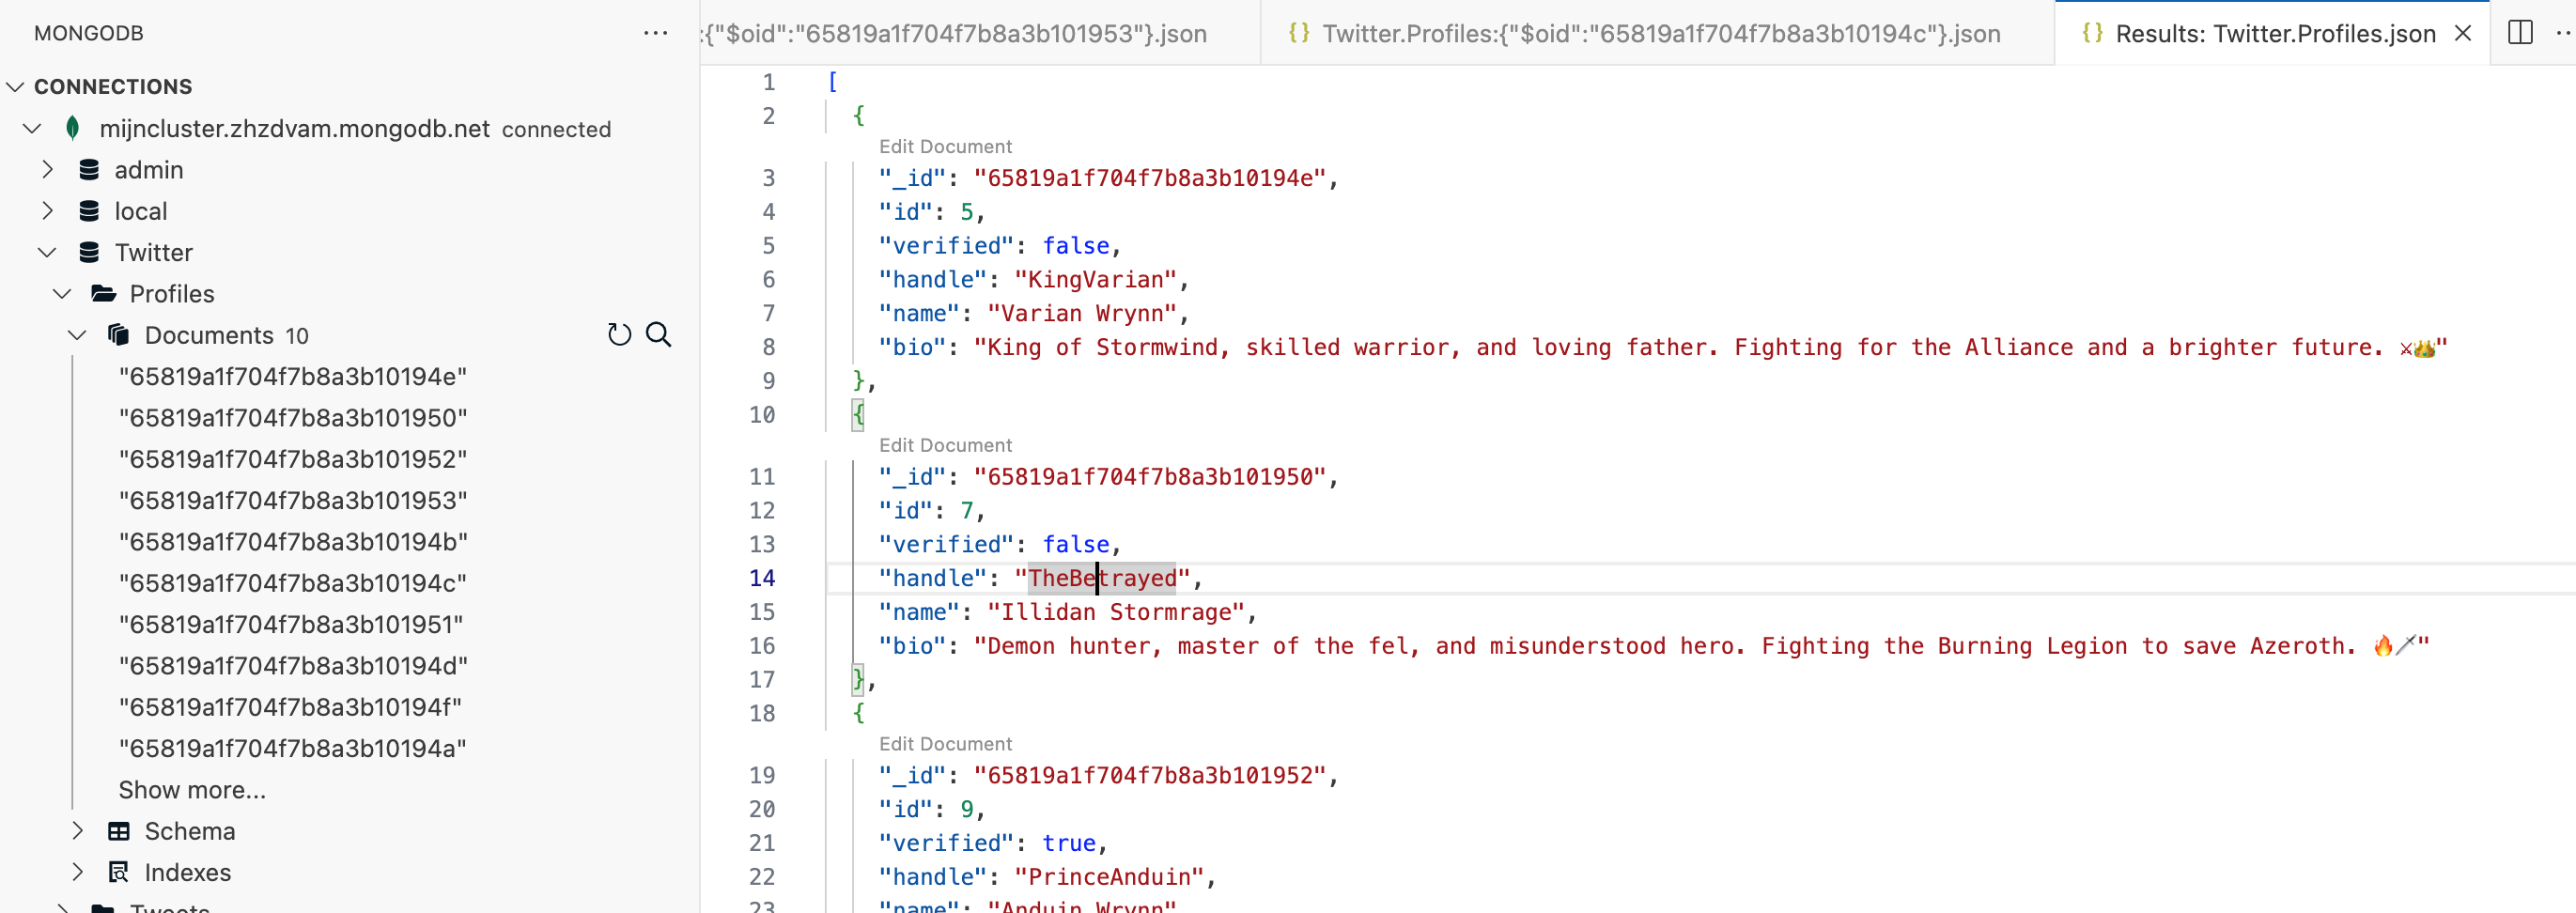Click the MongoDB leaf connection icon
This screenshot has height=913, width=2576.
click(72, 128)
